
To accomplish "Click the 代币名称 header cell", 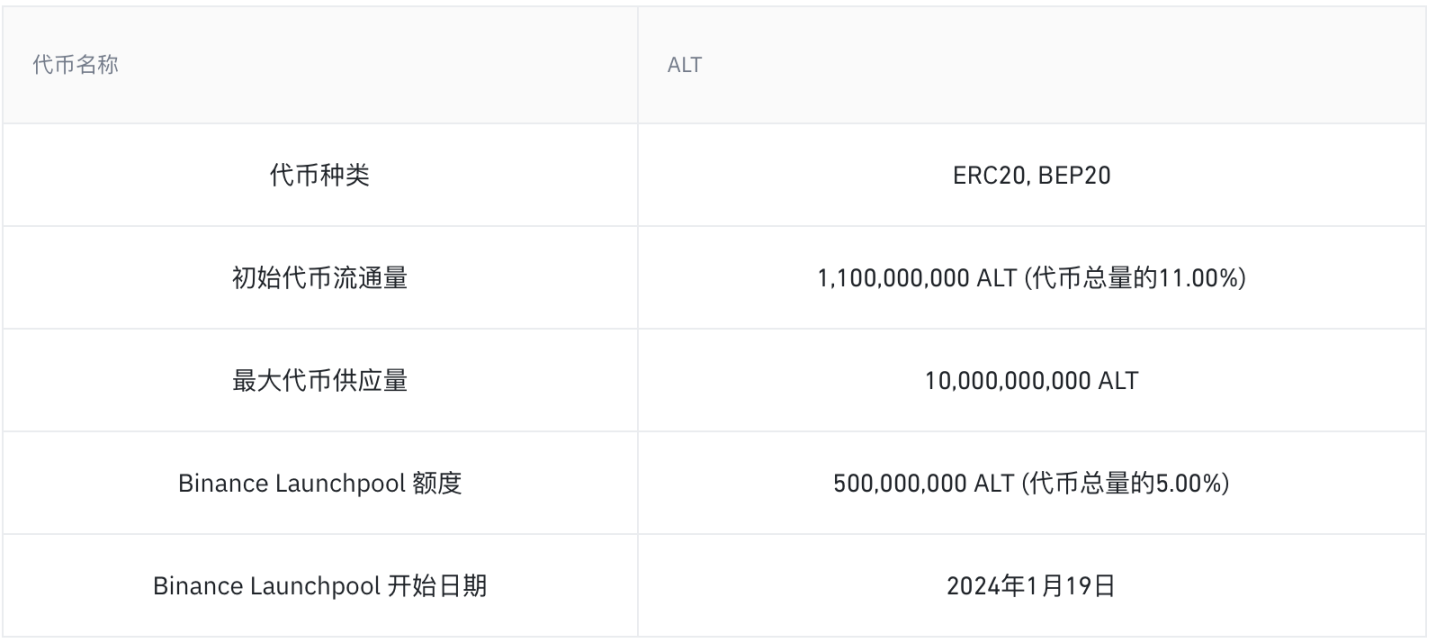I will click(x=319, y=65).
